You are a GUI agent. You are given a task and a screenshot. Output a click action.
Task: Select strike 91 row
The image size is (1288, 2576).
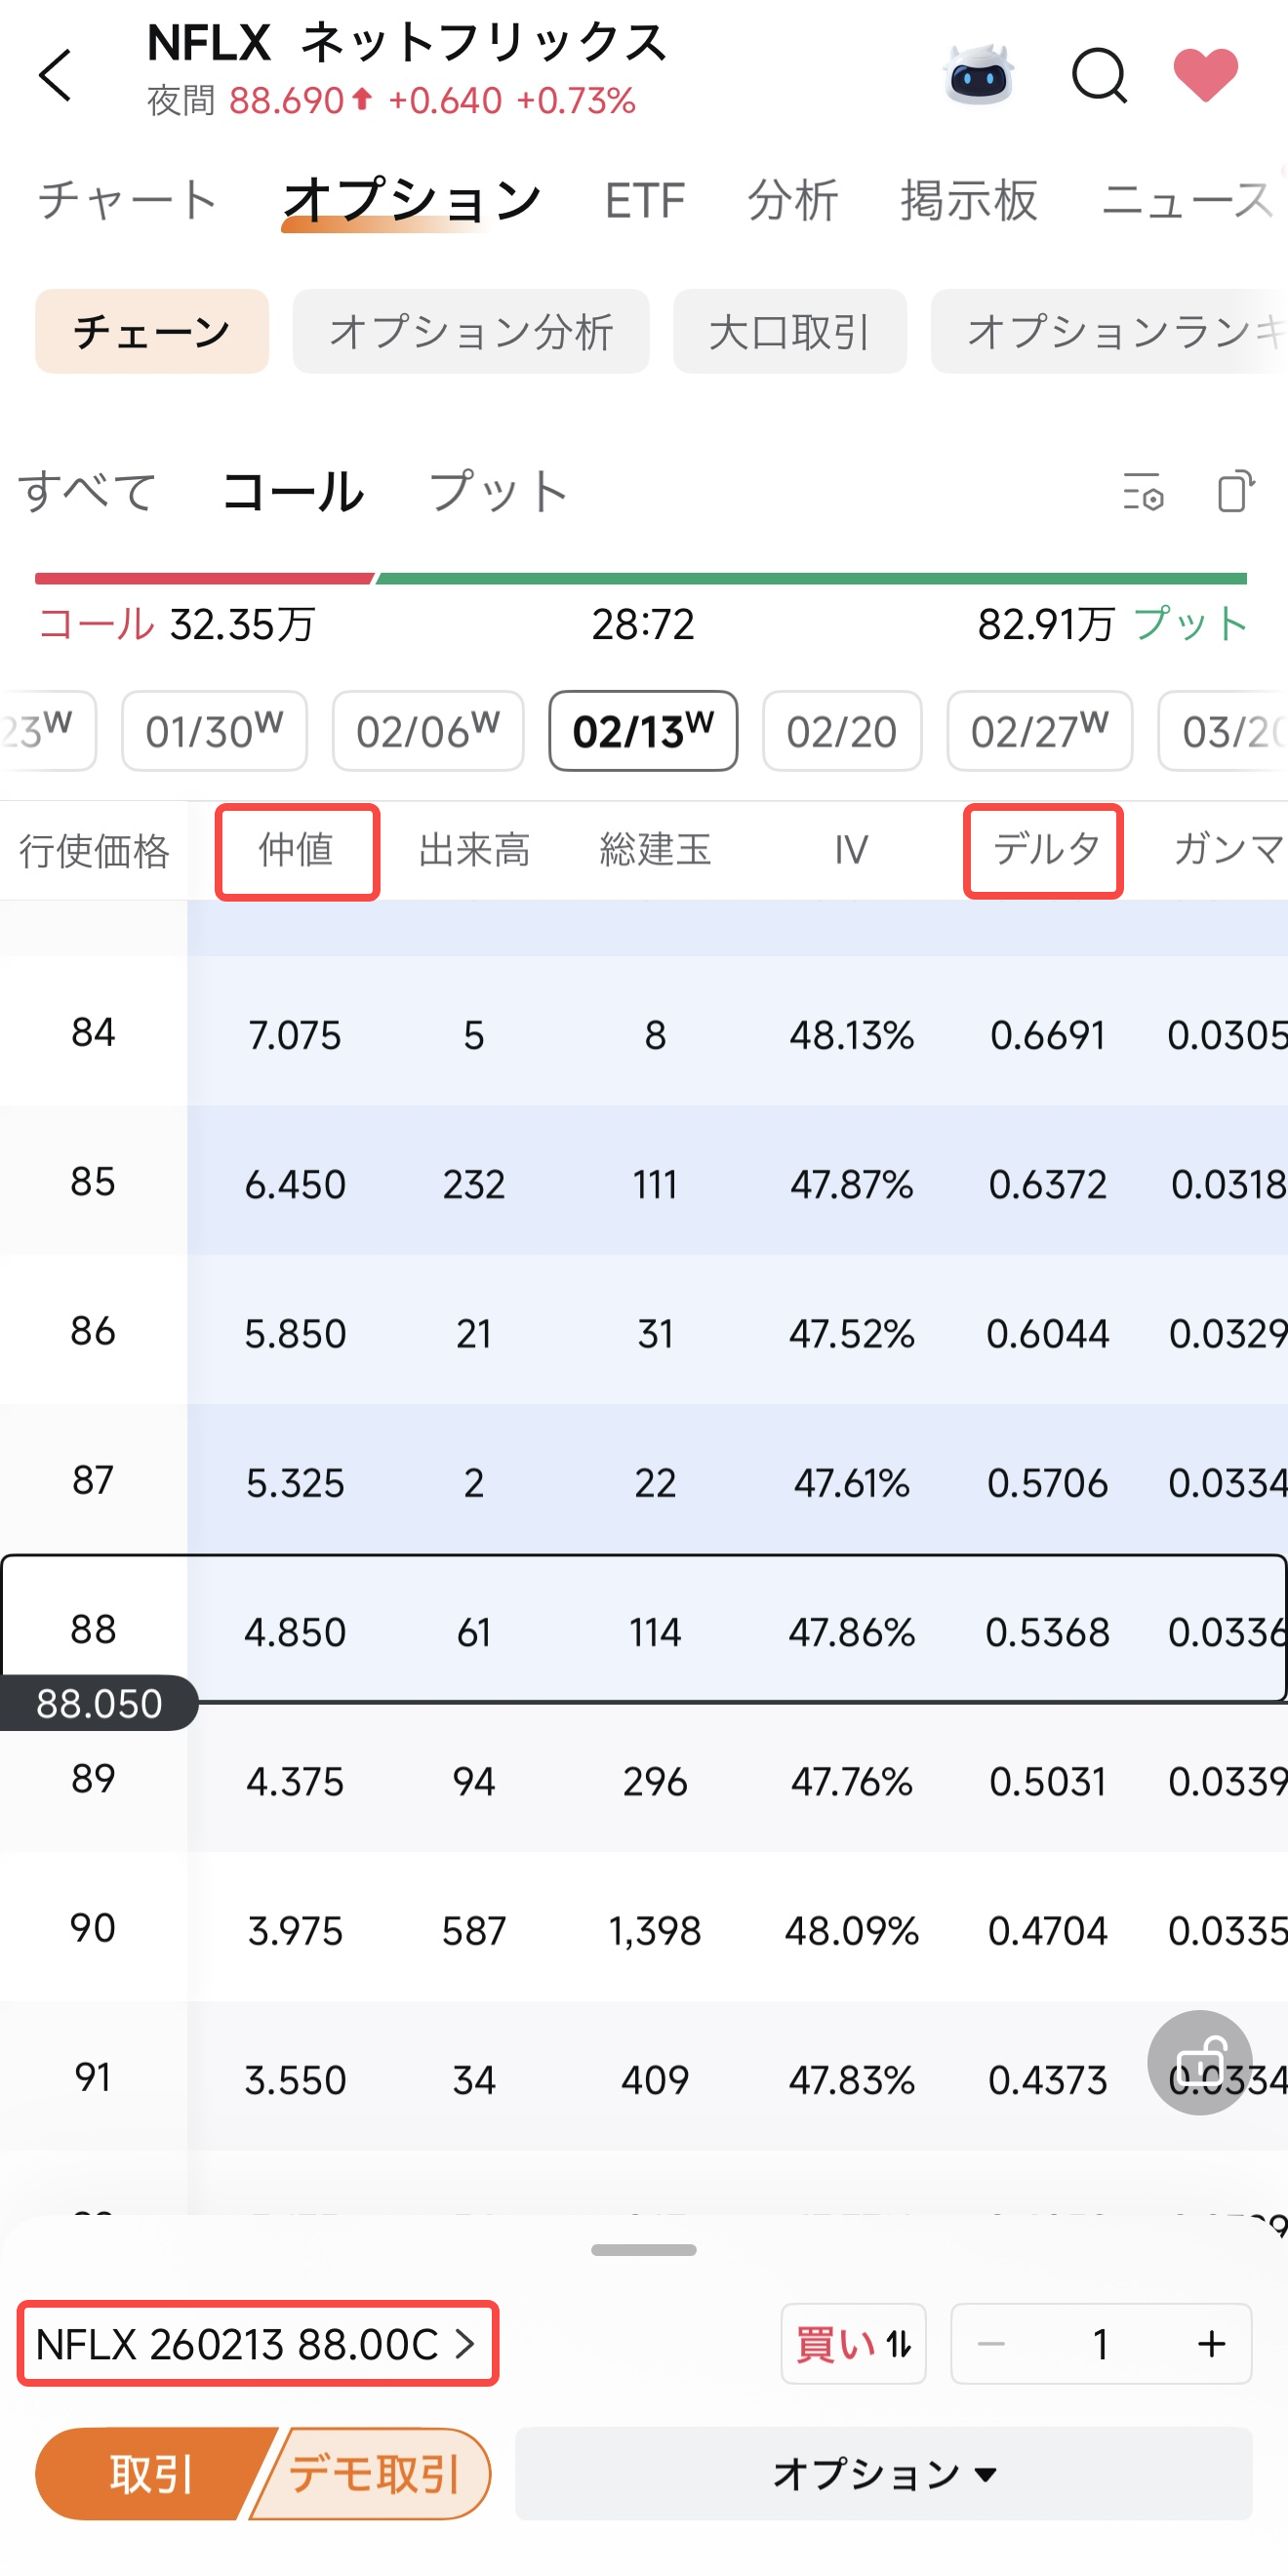click(644, 2078)
